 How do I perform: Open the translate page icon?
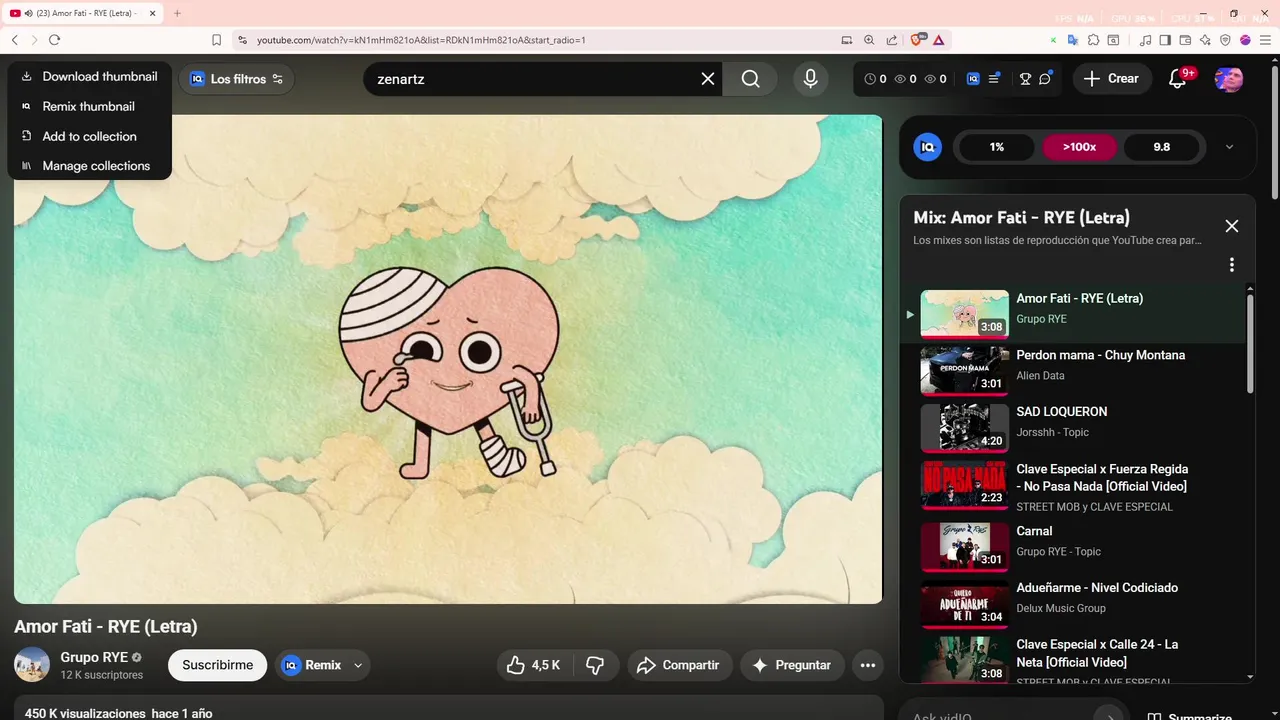(1073, 40)
